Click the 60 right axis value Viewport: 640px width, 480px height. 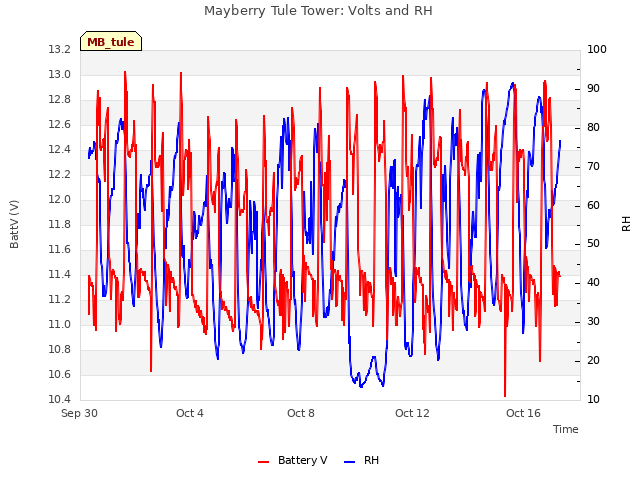click(593, 205)
